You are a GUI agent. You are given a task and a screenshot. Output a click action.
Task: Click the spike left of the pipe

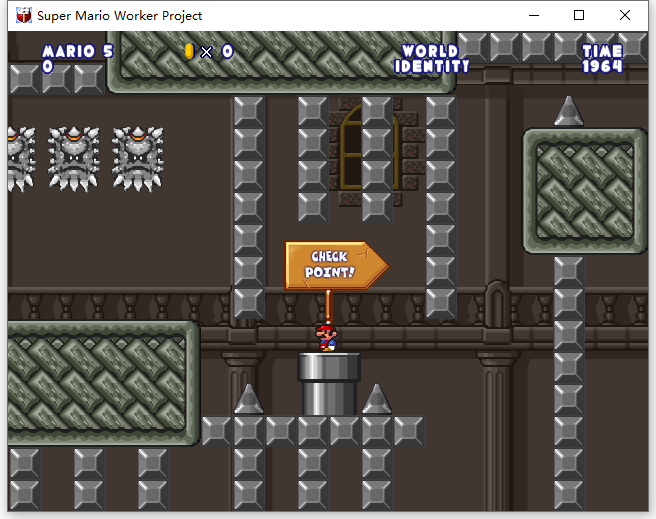click(x=249, y=399)
